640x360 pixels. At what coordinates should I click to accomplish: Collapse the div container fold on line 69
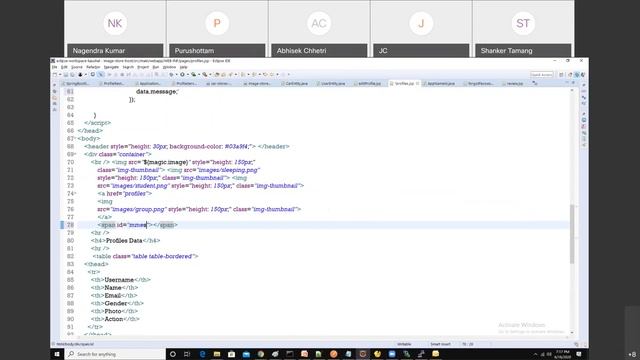[76, 154]
